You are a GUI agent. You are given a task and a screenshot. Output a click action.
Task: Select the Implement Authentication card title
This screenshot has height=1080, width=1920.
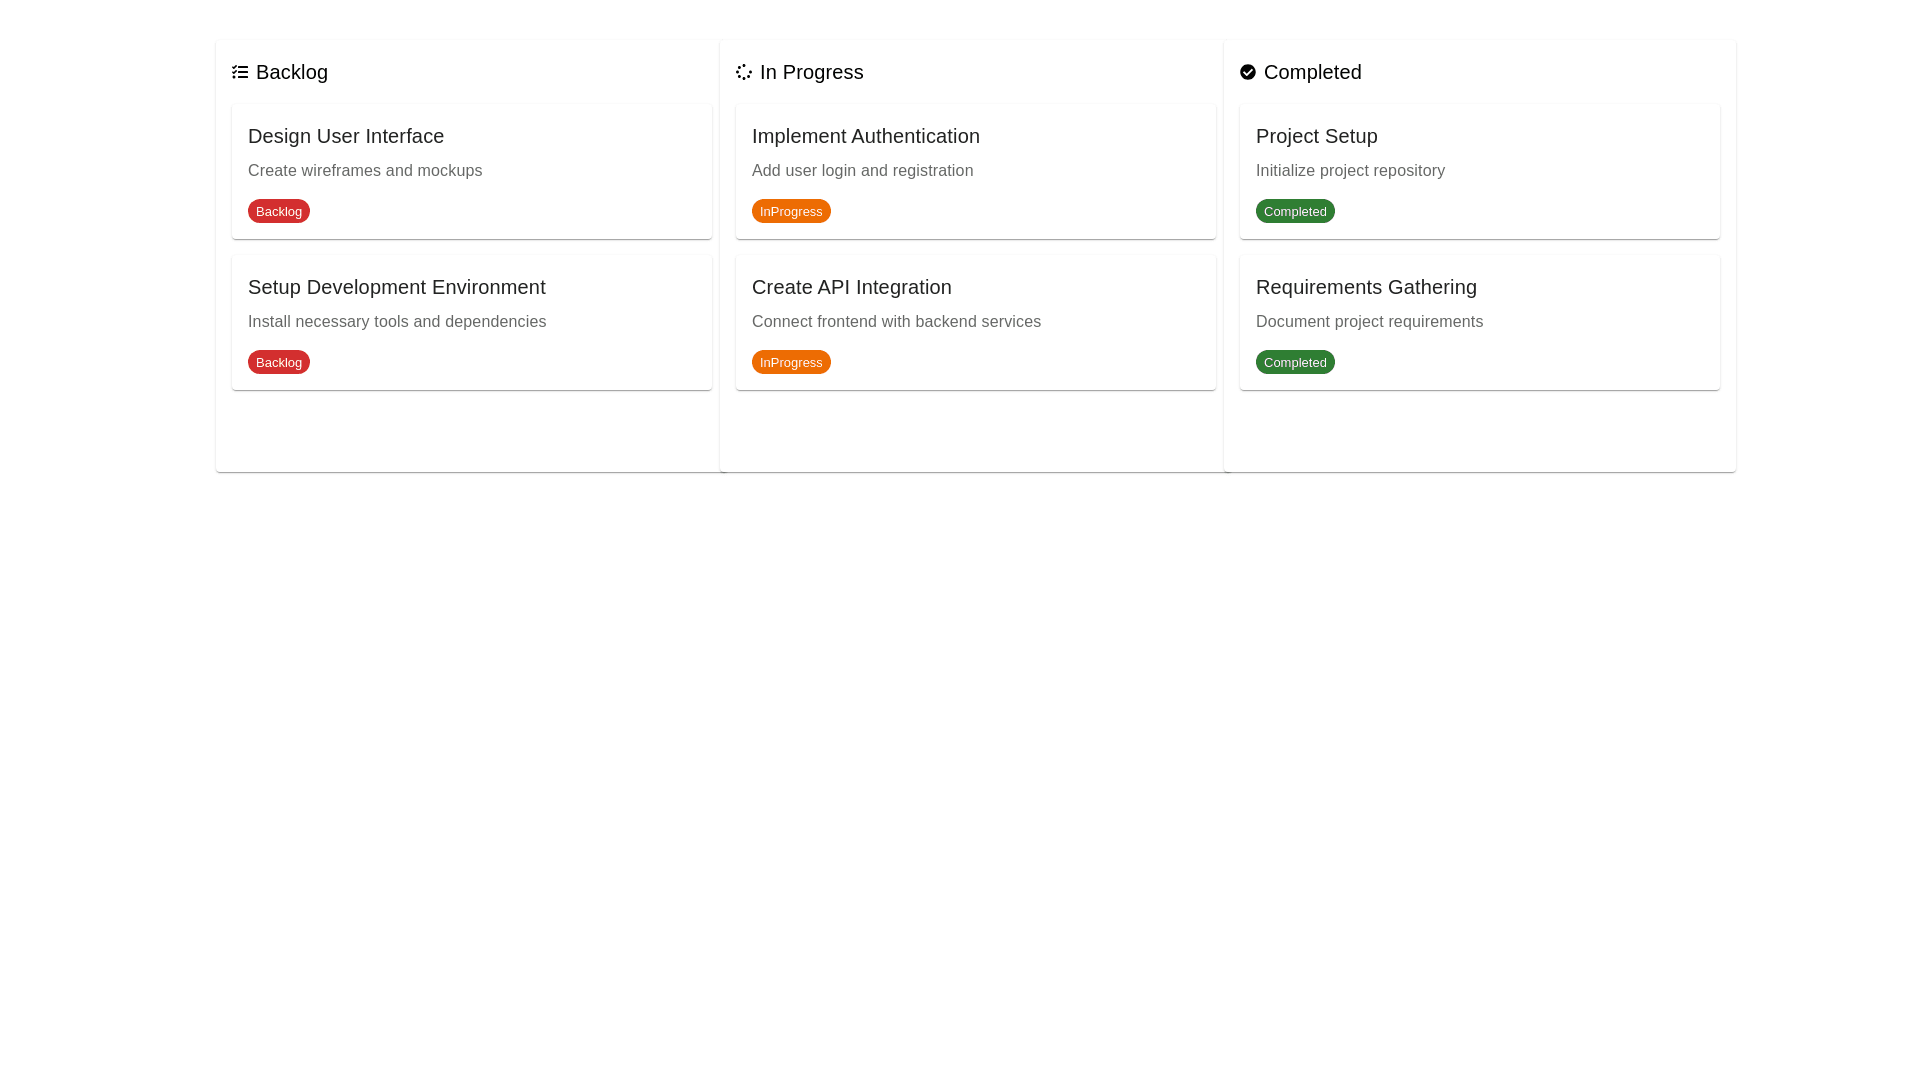[x=865, y=136]
